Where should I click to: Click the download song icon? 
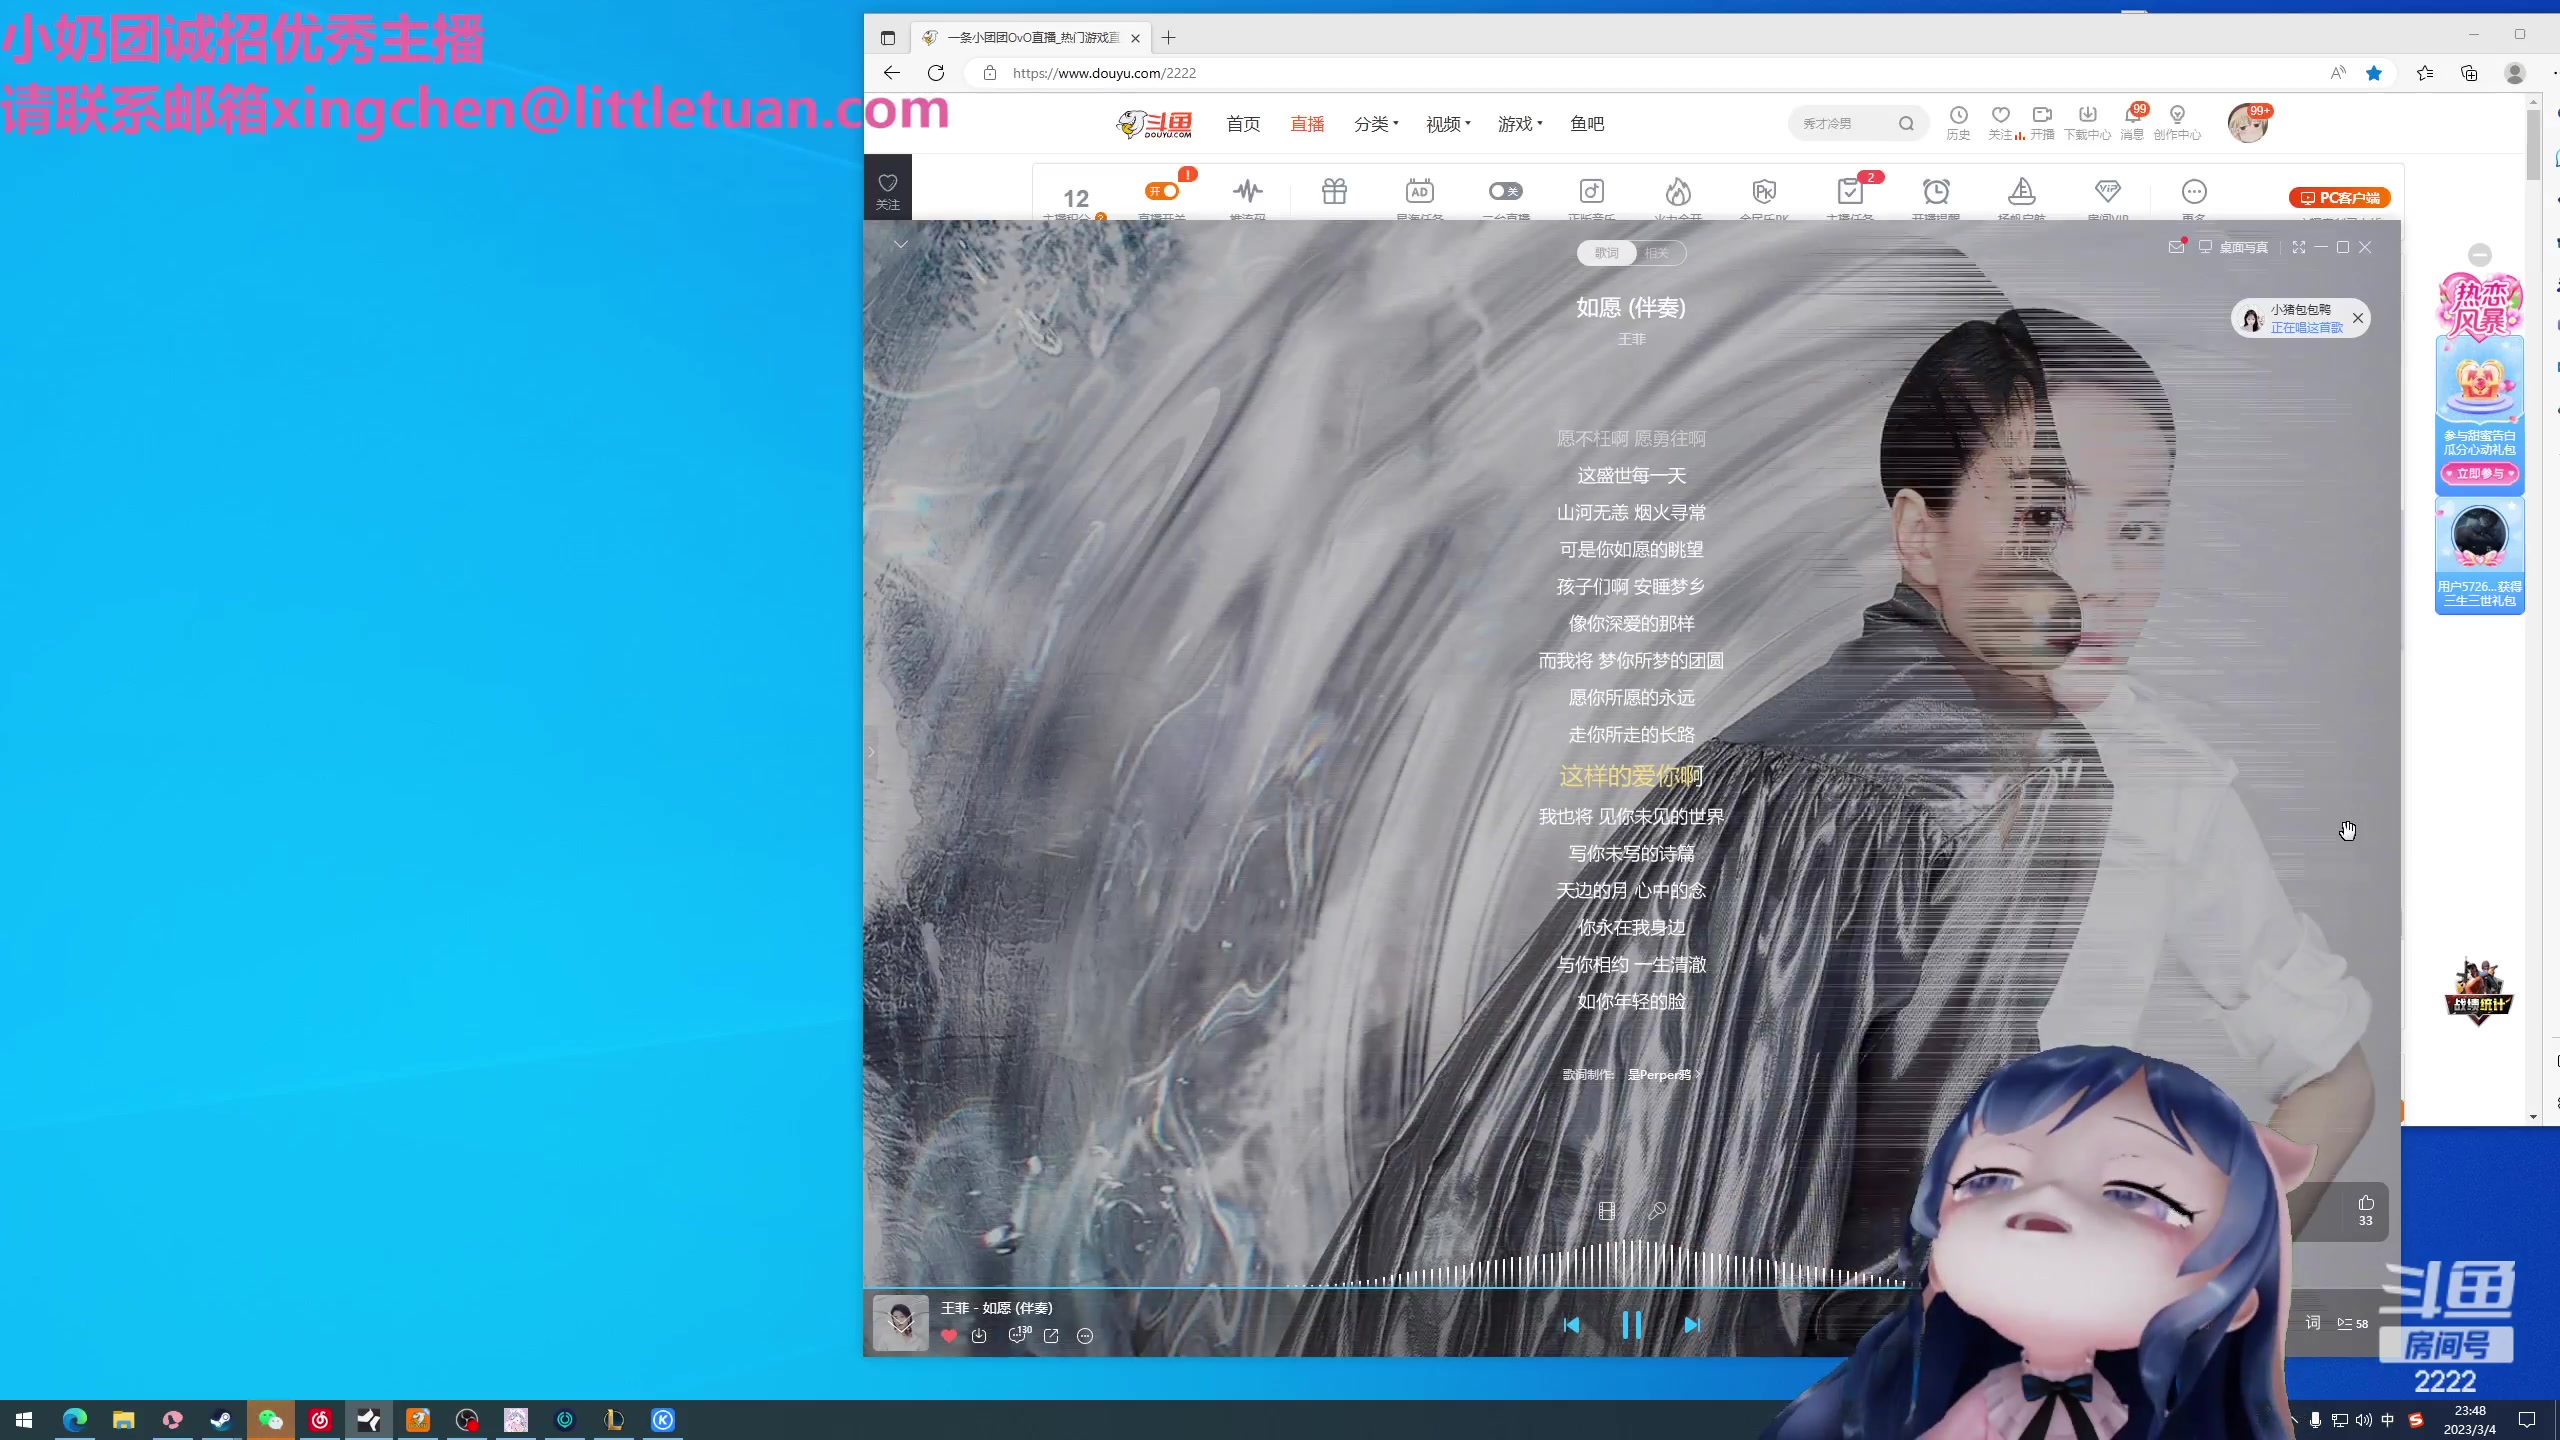click(x=979, y=1336)
